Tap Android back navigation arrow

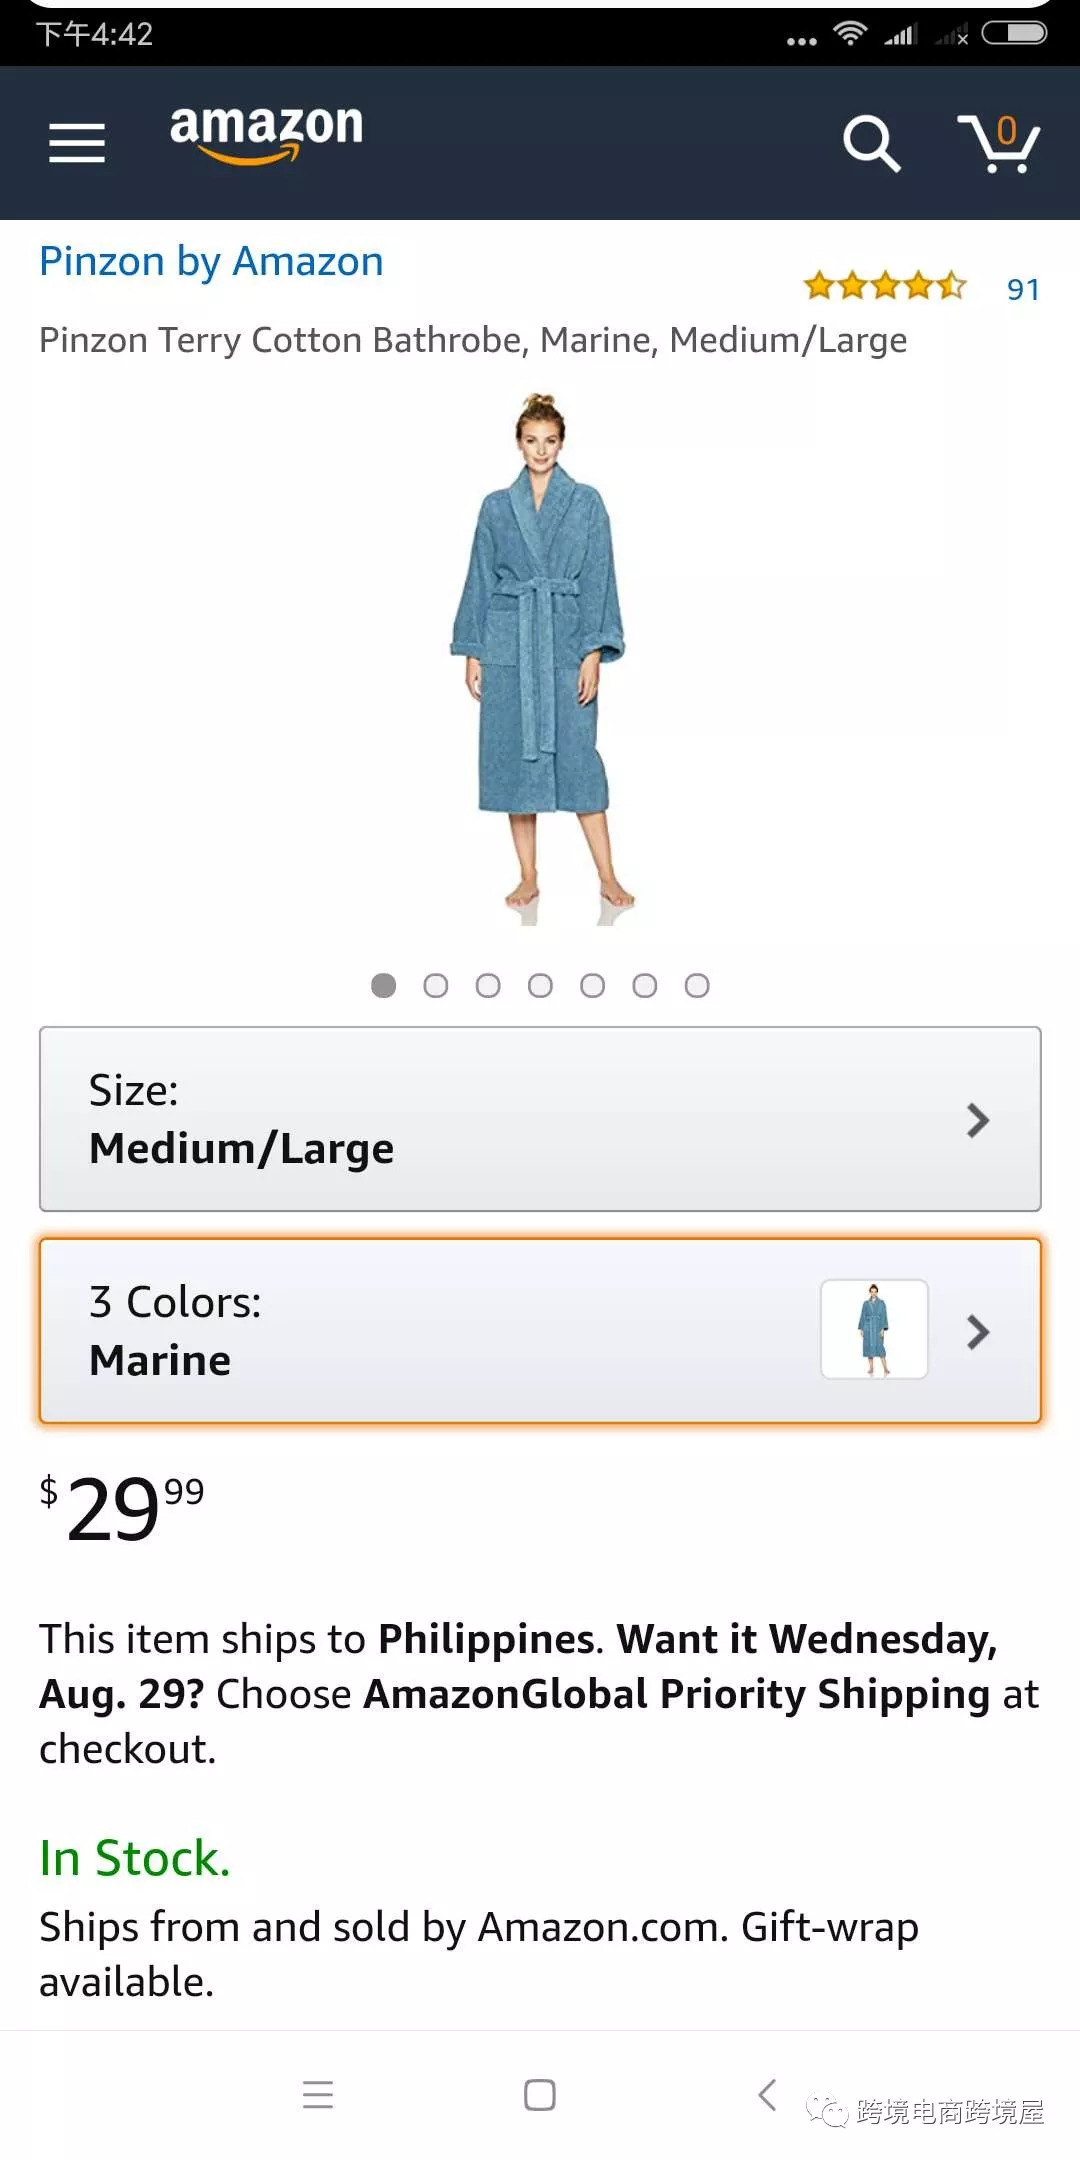tap(767, 2094)
